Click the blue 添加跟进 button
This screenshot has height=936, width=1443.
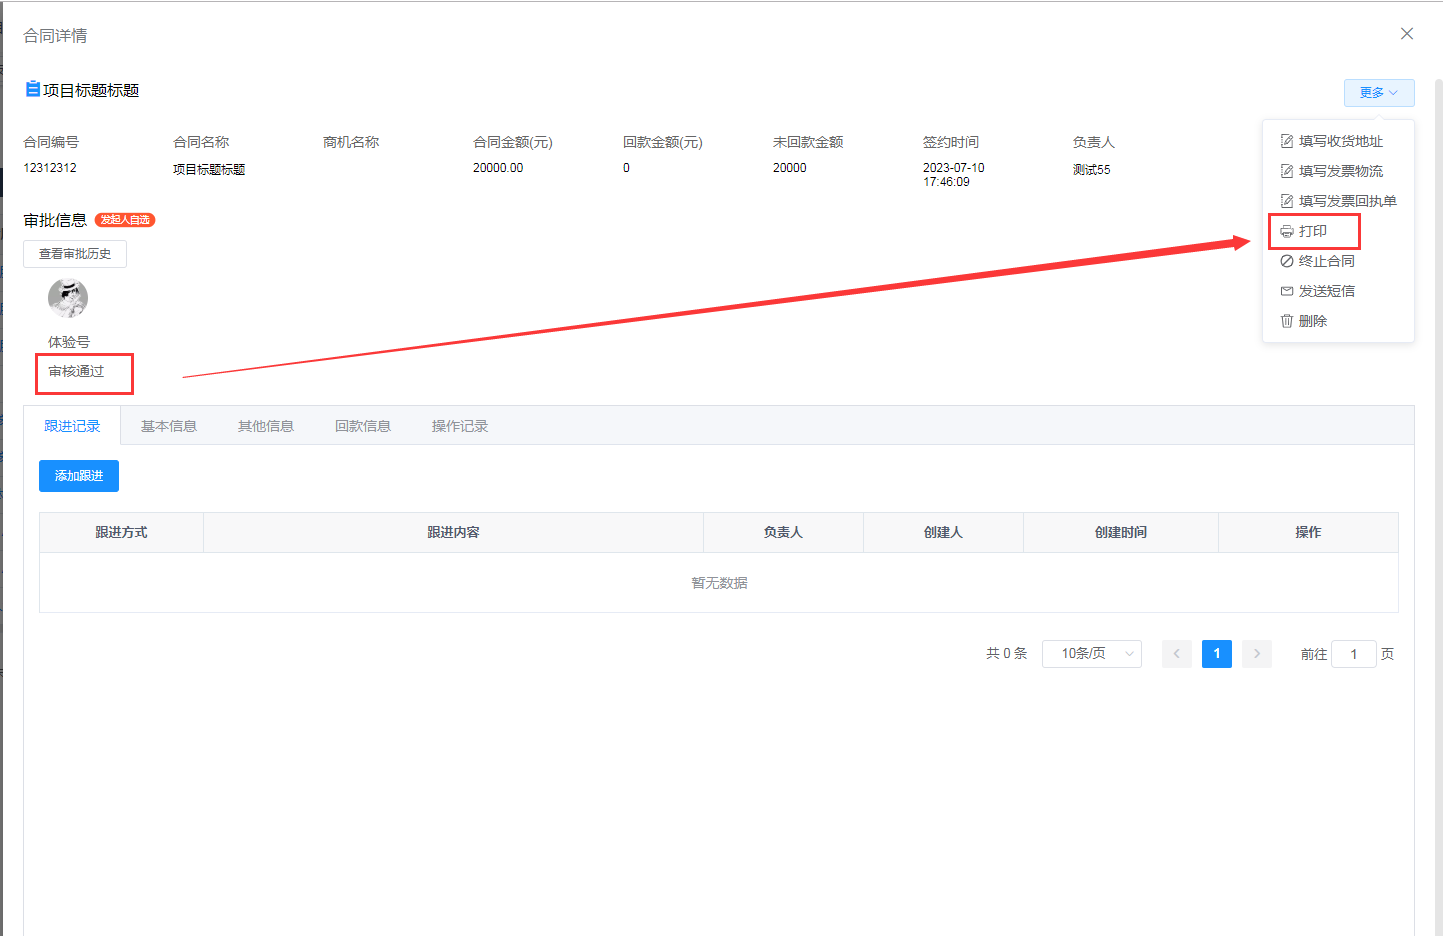(79, 476)
